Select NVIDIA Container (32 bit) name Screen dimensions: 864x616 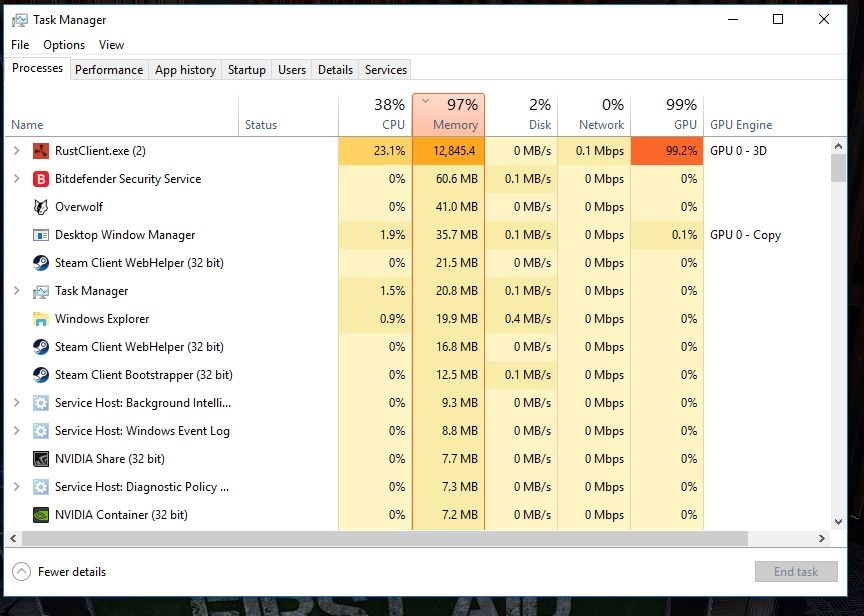pyautogui.click(x=121, y=515)
